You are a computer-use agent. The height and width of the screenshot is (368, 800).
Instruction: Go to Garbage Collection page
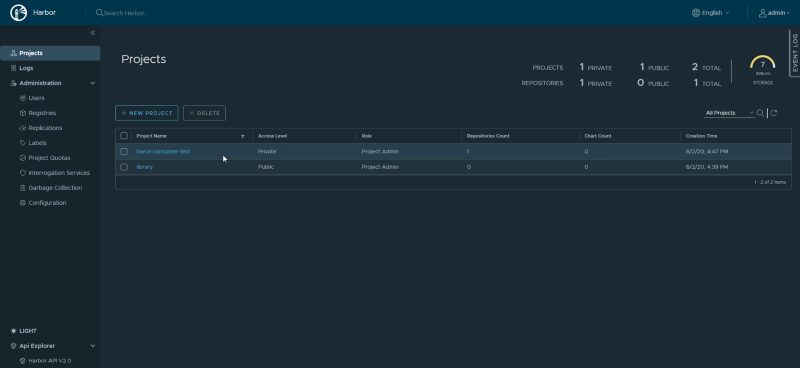click(55, 188)
